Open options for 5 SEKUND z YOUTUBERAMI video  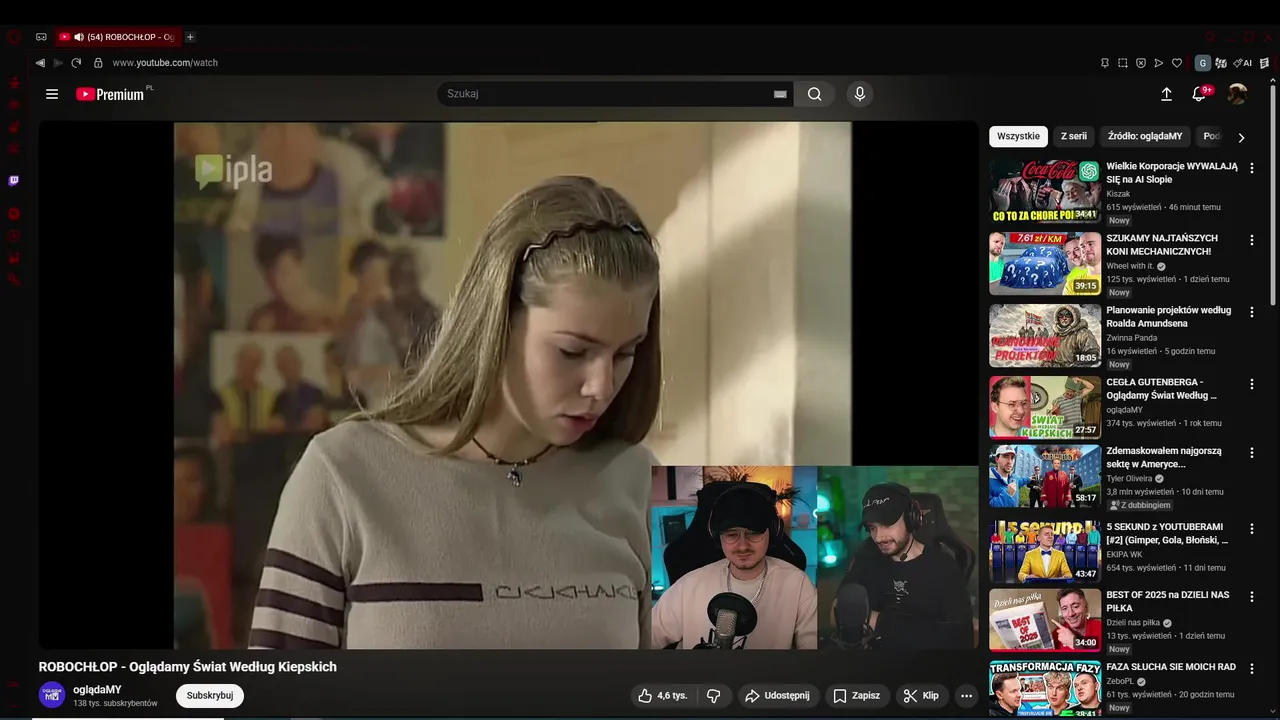(1251, 528)
